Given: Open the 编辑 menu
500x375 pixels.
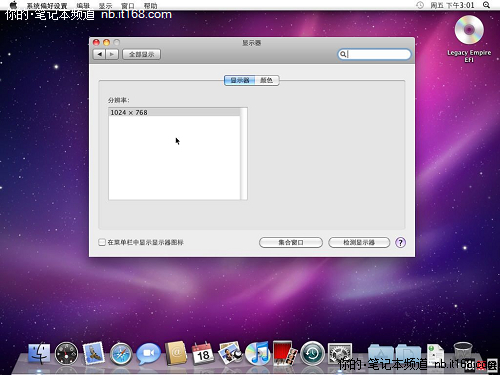Looking at the screenshot, I should pyautogui.click(x=83, y=6).
